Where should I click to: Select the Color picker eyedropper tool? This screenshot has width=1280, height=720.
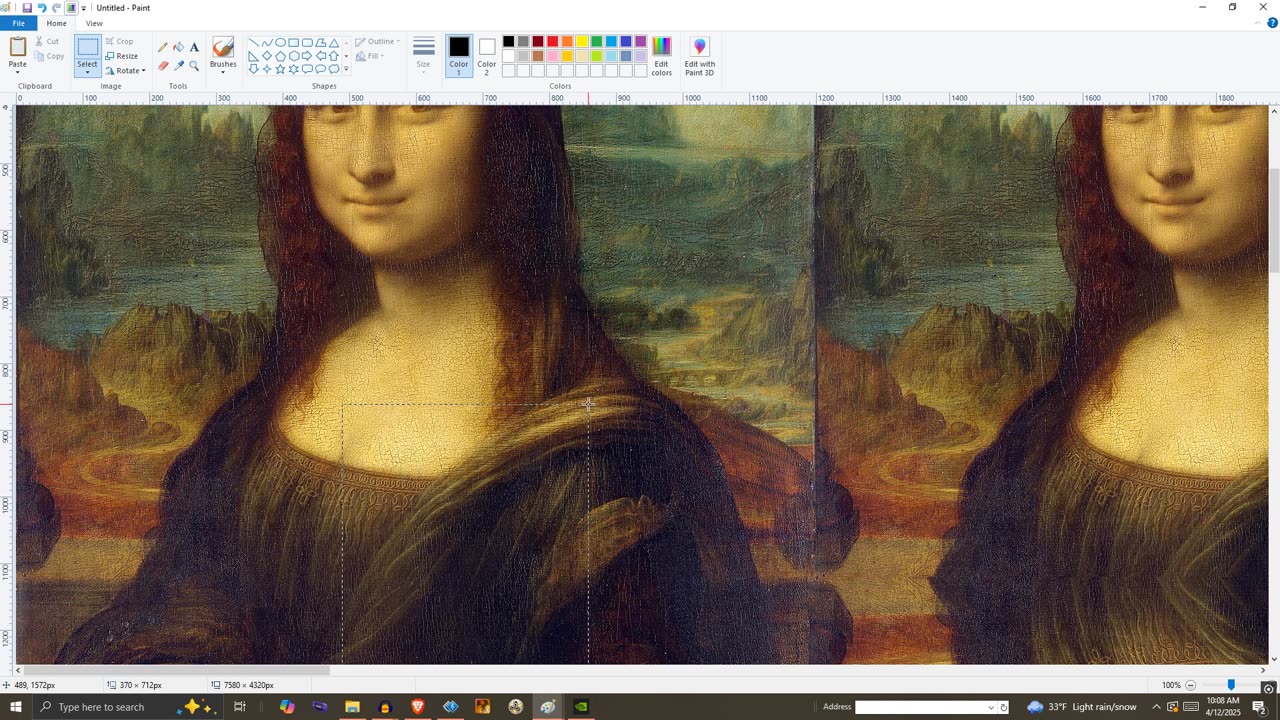pyautogui.click(x=178, y=66)
